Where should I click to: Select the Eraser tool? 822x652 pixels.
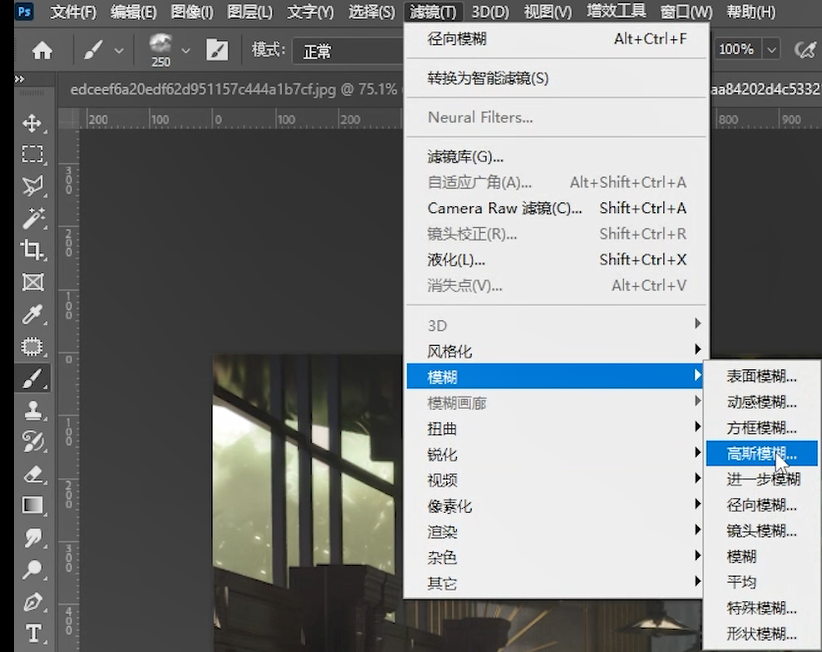pyautogui.click(x=33, y=474)
